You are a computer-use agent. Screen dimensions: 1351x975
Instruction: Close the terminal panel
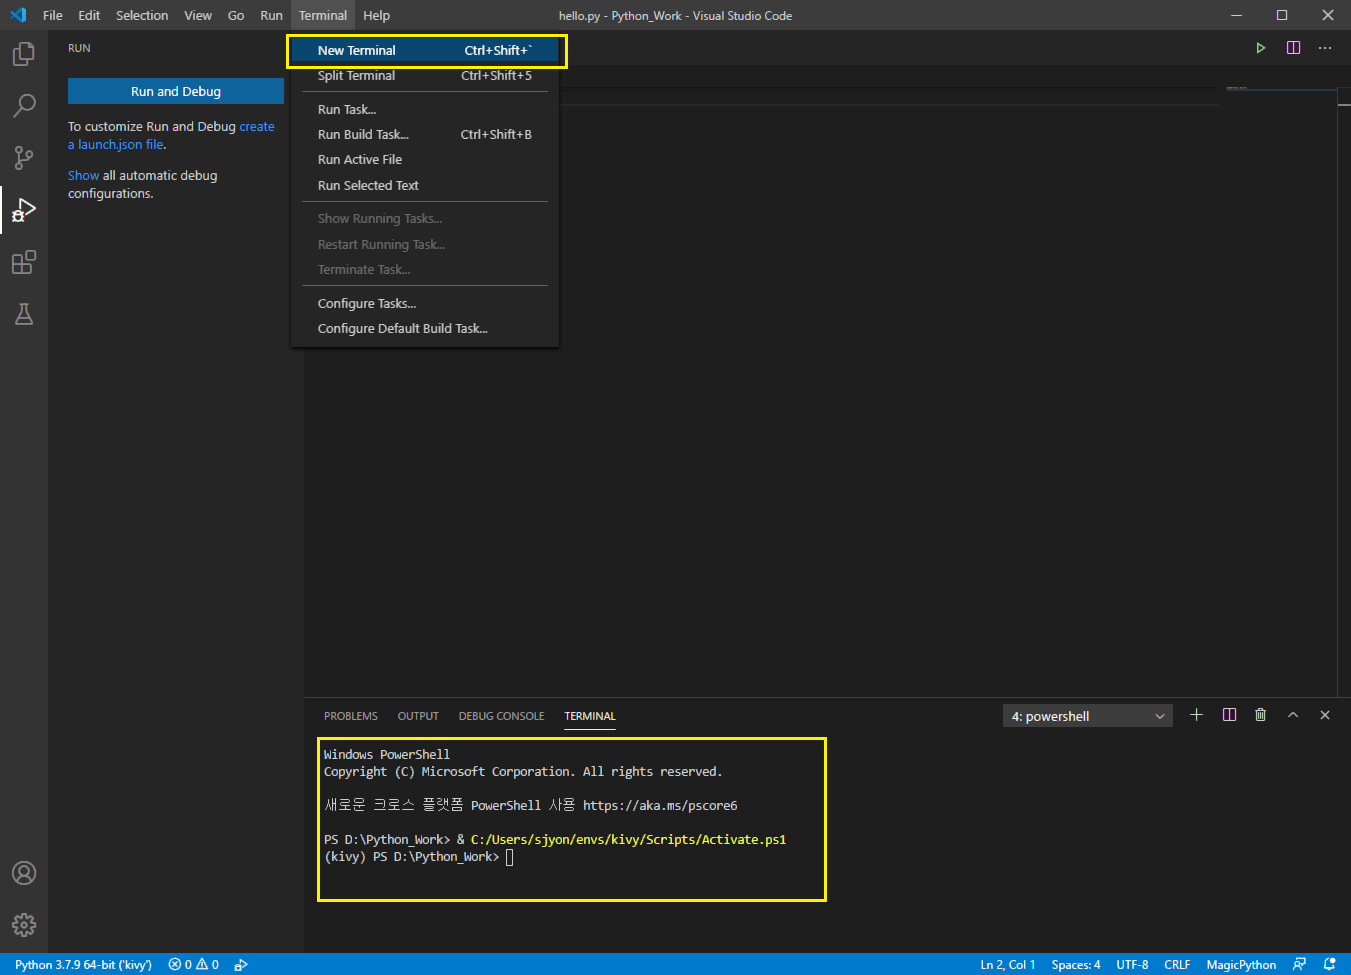(x=1325, y=715)
